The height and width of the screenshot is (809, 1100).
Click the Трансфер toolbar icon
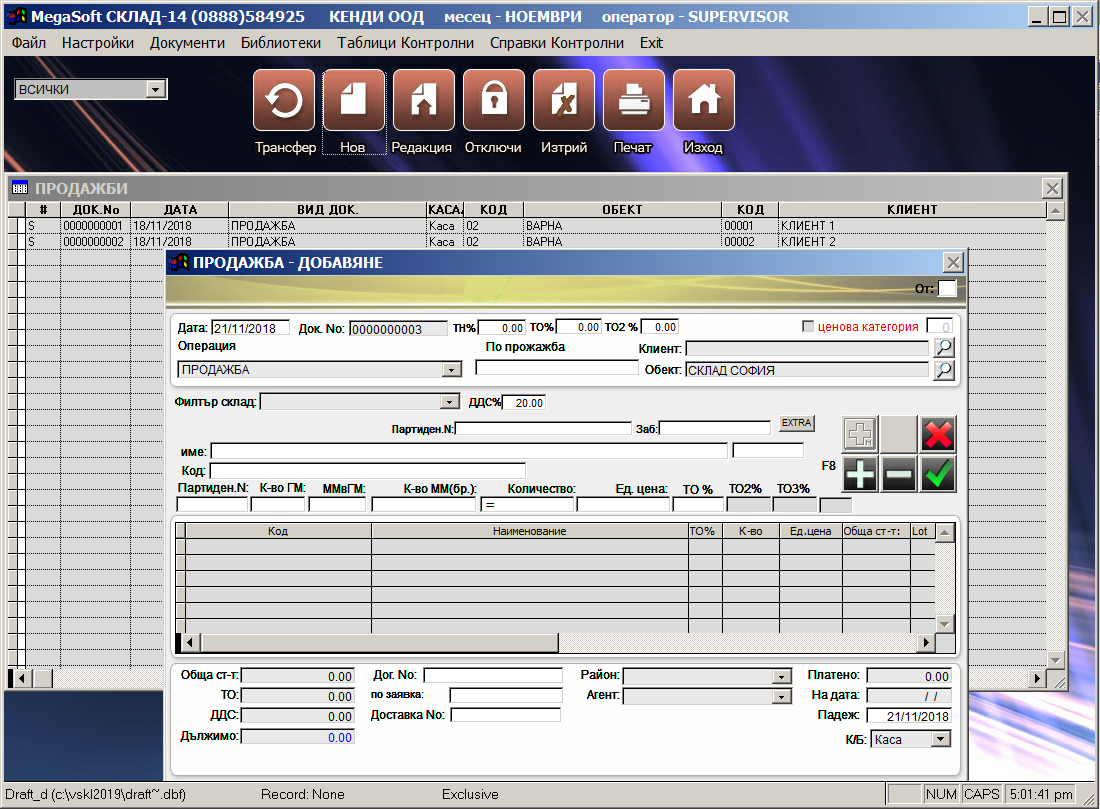point(284,101)
